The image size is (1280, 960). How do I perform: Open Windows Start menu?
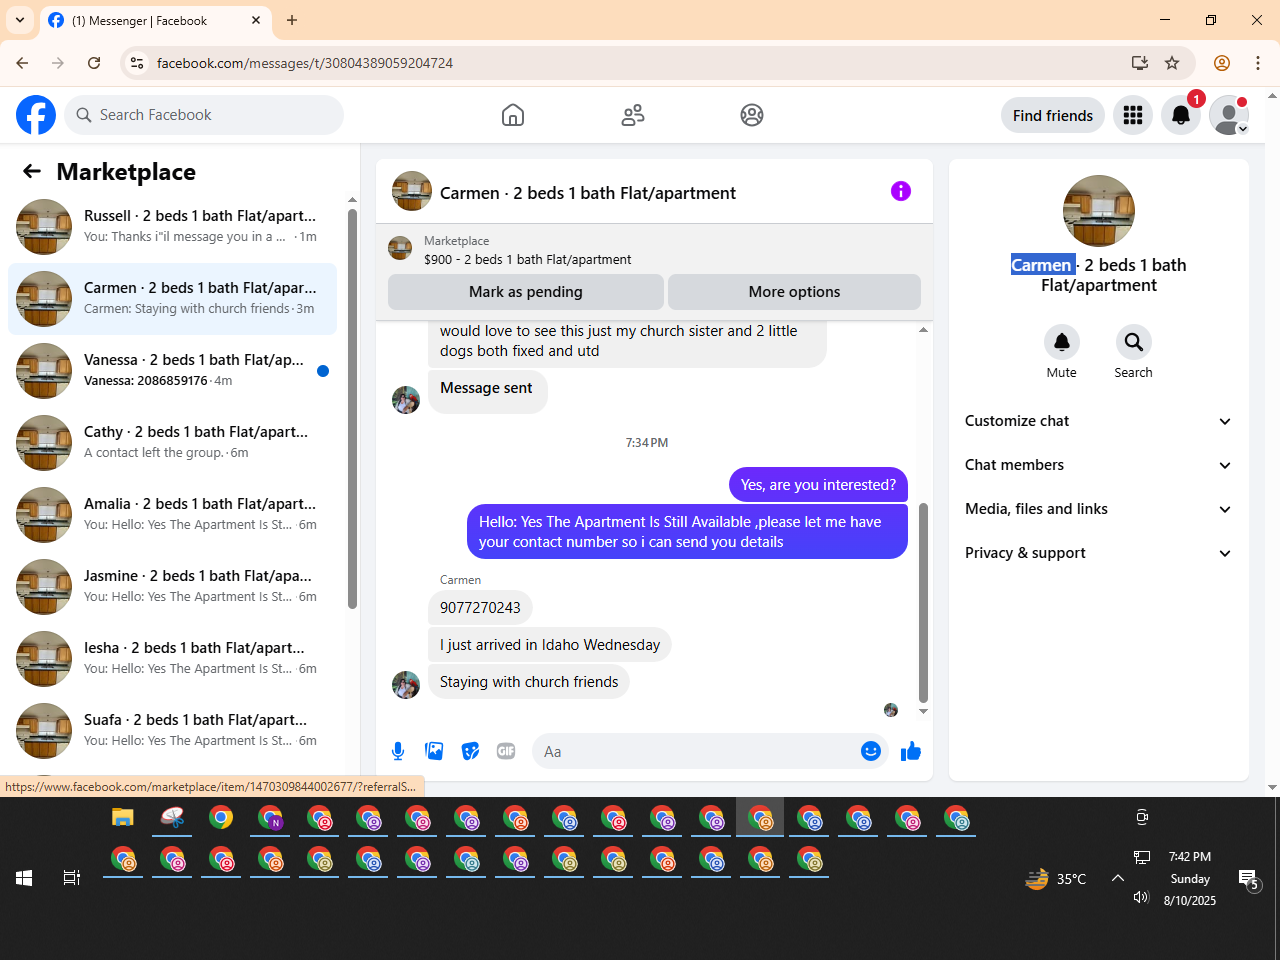(24, 878)
